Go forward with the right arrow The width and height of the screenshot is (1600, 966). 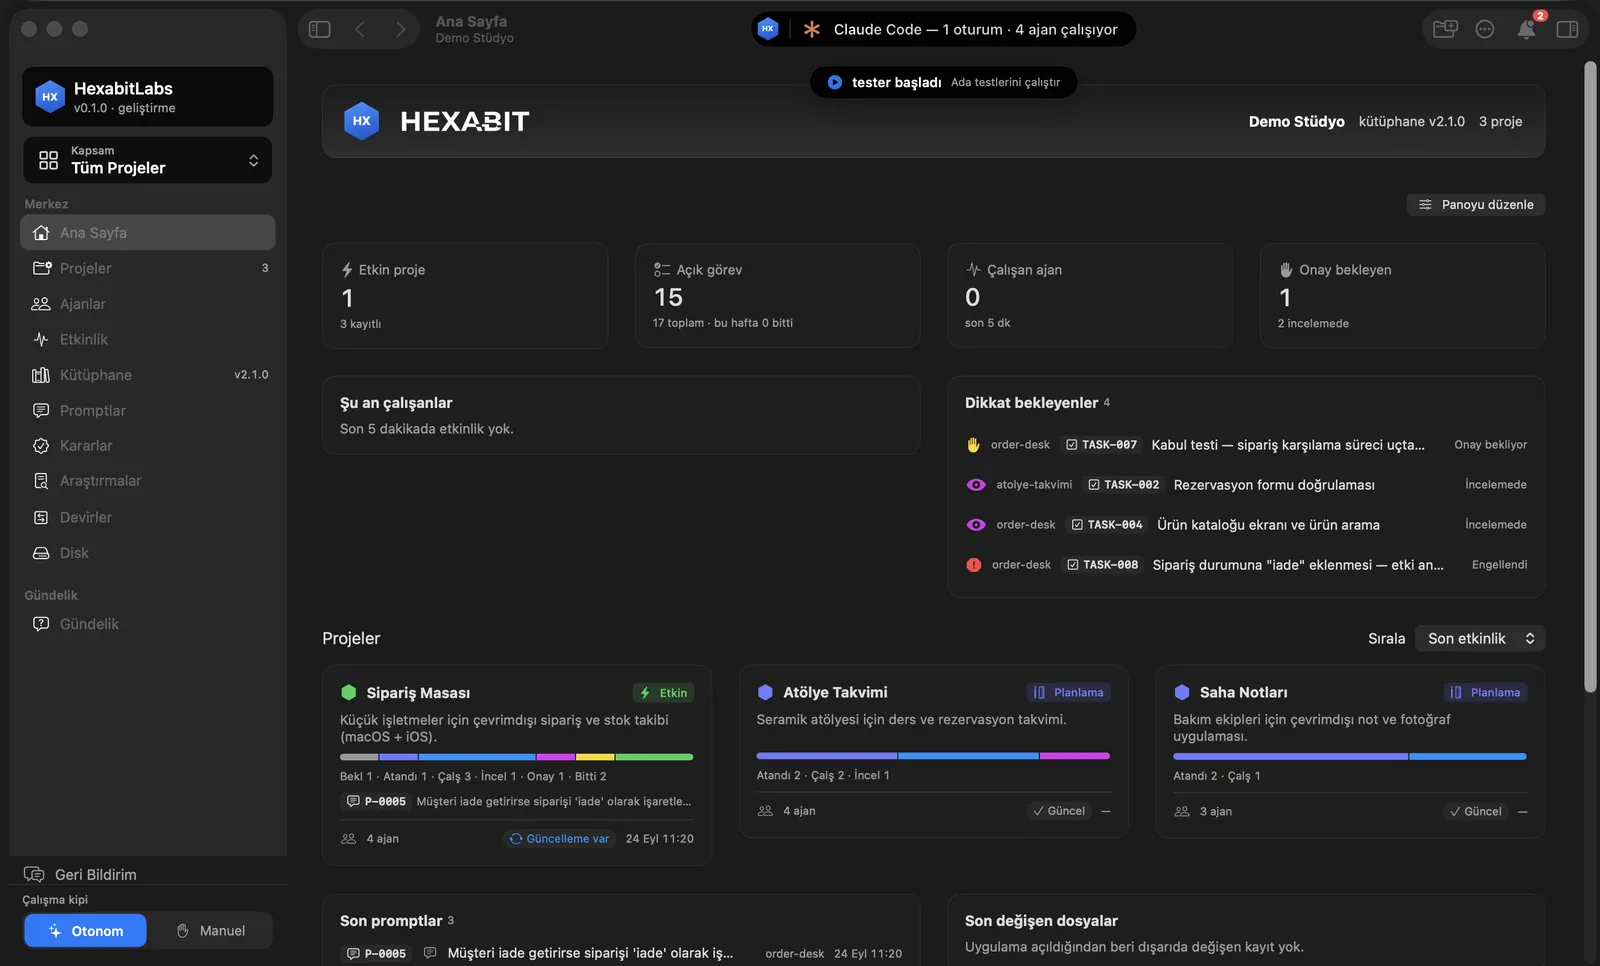(400, 29)
